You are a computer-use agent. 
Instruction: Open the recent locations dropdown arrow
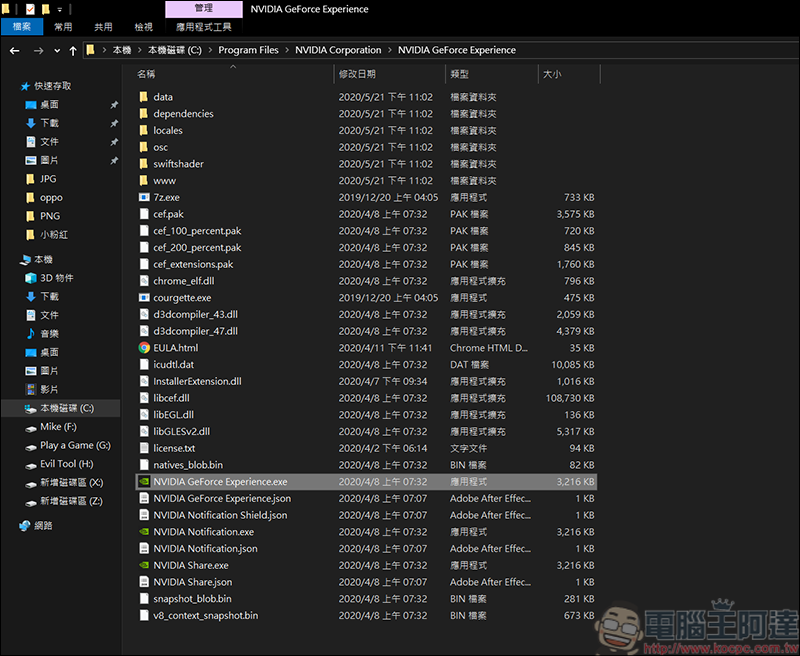pos(57,51)
